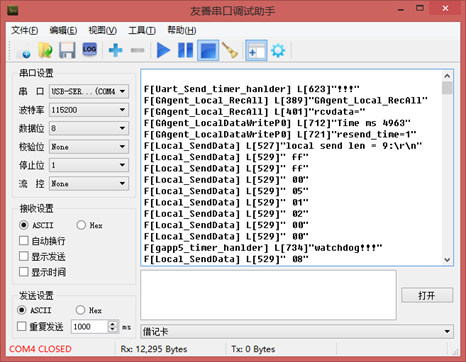This screenshot has width=466, height=362.
Task: Open the 帮助(H) menu
Action: (182, 30)
